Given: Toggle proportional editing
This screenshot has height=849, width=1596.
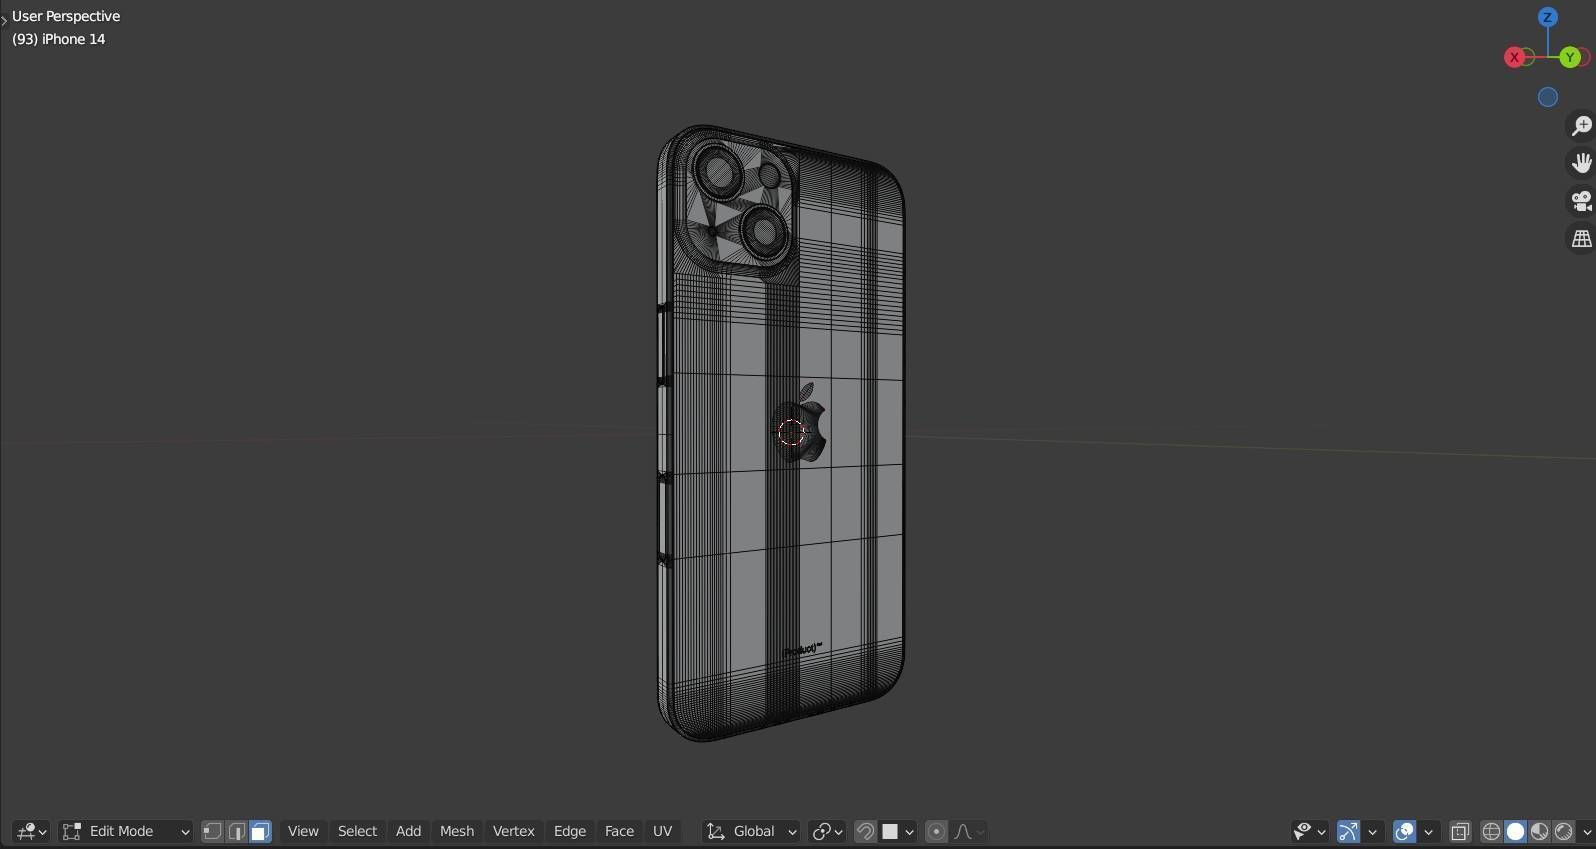Looking at the screenshot, I should point(936,831).
